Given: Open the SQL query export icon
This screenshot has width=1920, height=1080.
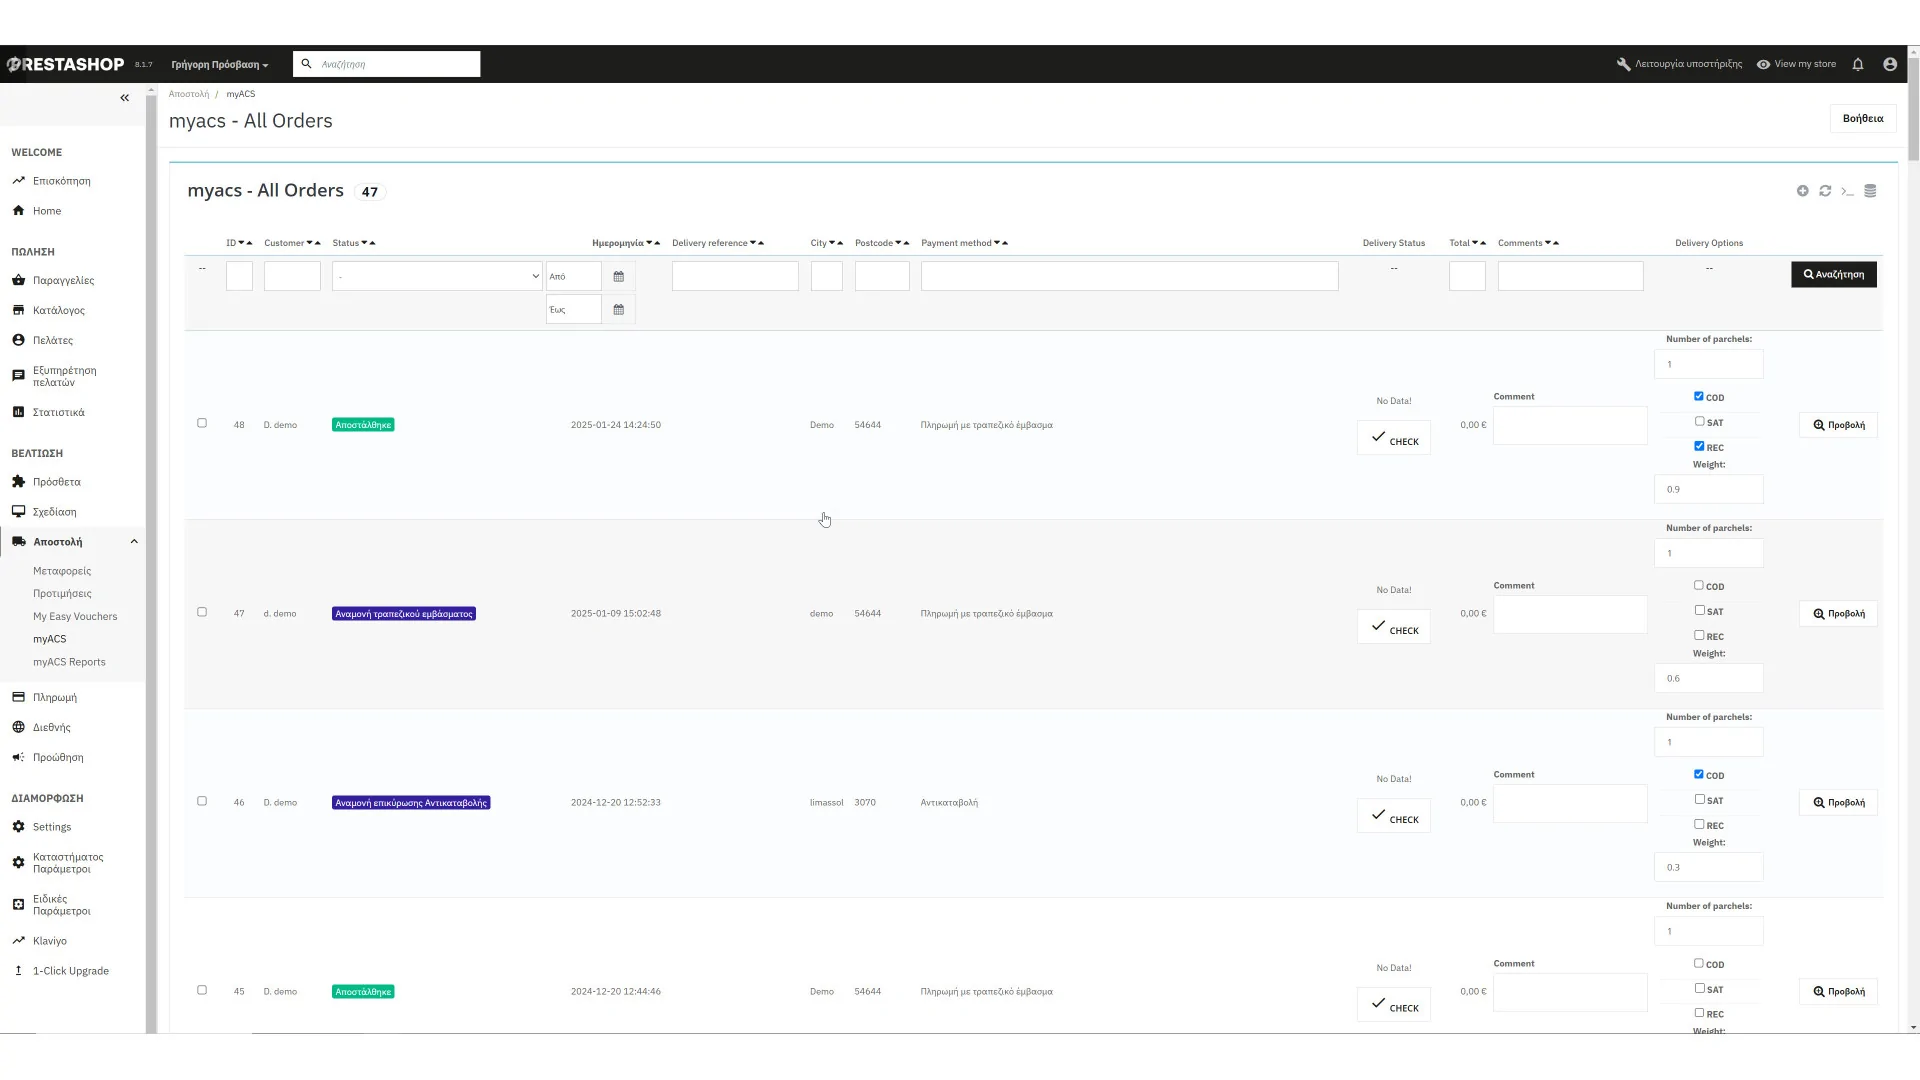Looking at the screenshot, I should (x=1847, y=191).
